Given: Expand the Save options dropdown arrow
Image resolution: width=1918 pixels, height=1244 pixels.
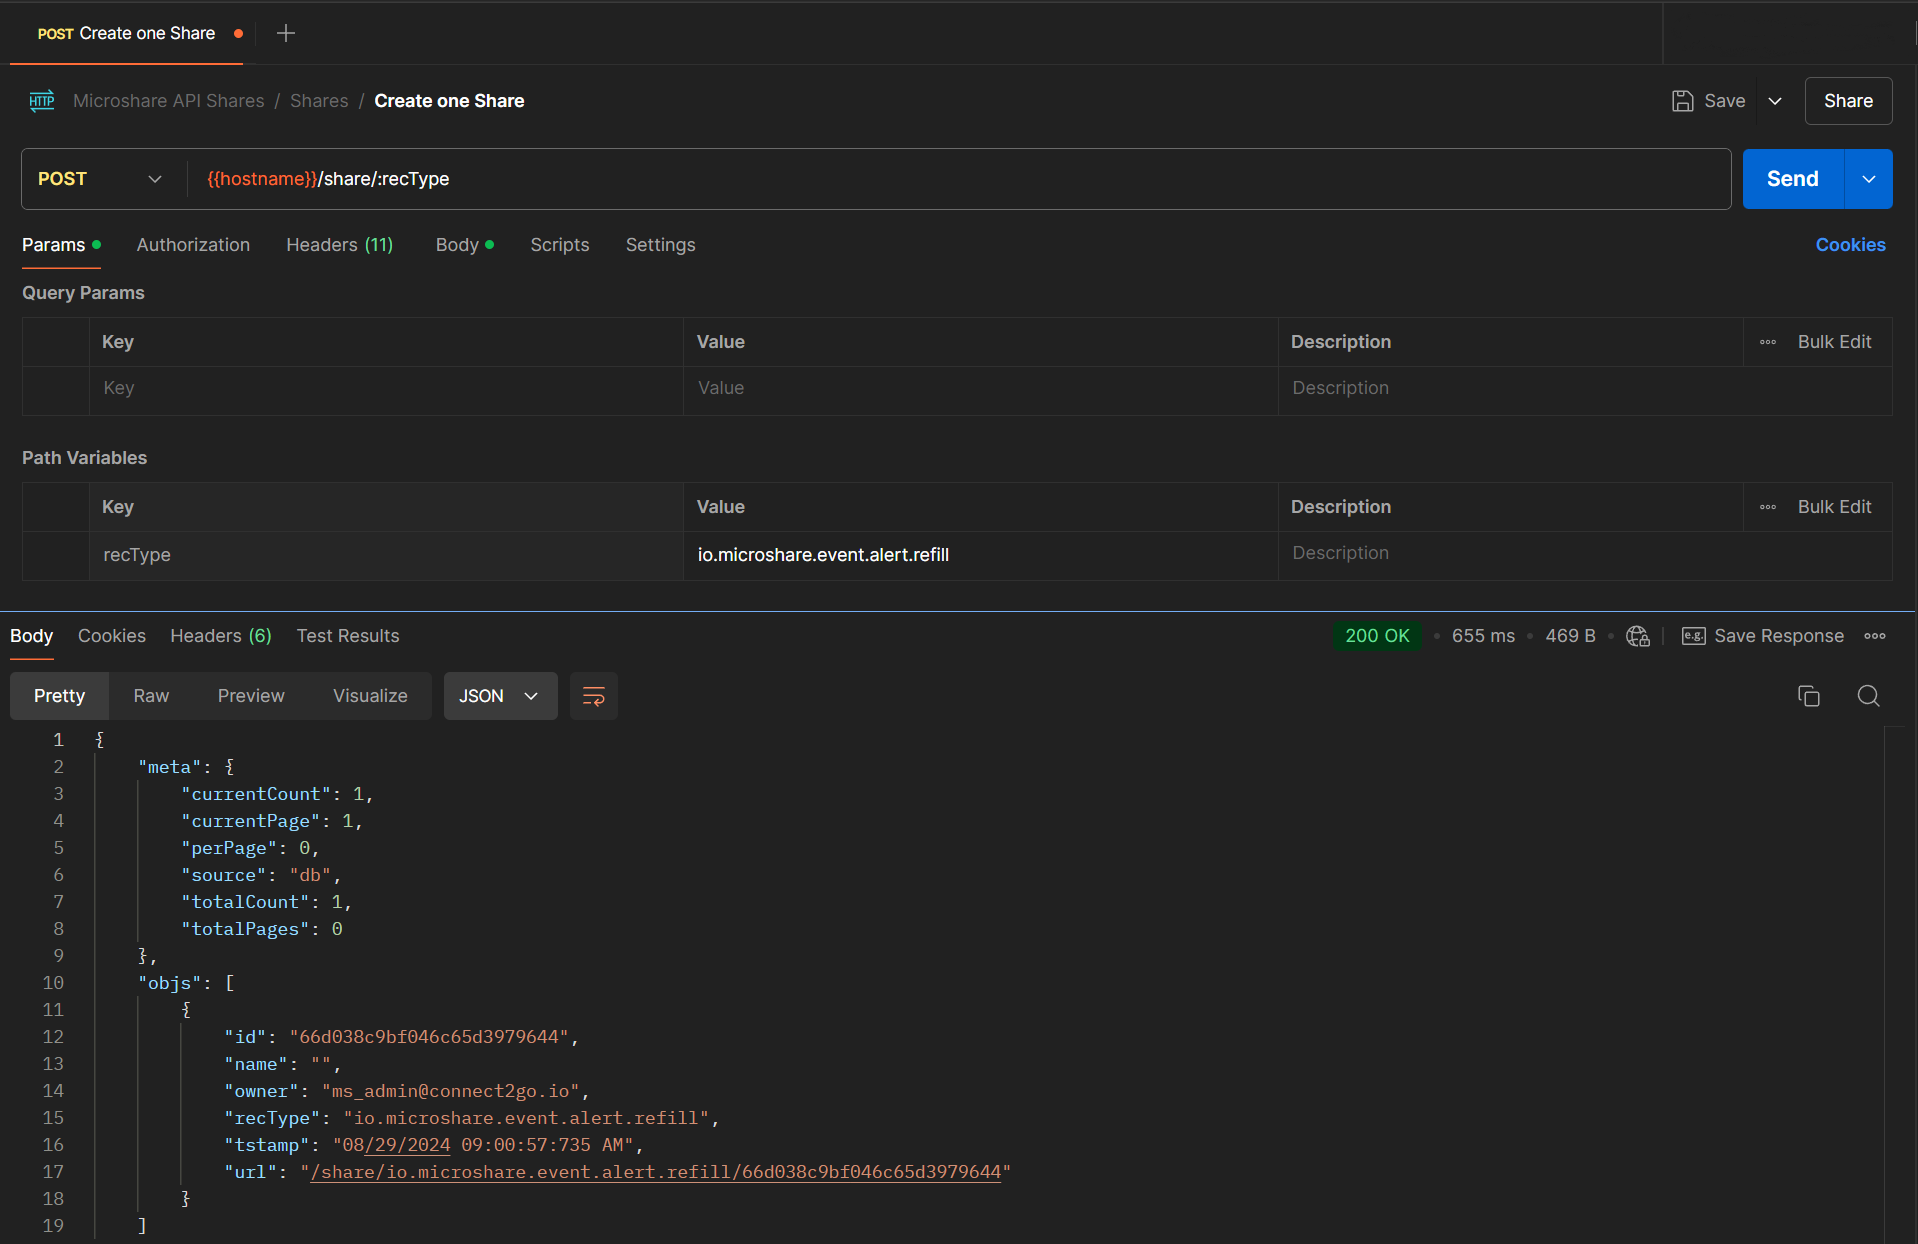Looking at the screenshot, I should (x=1775, y=101).
